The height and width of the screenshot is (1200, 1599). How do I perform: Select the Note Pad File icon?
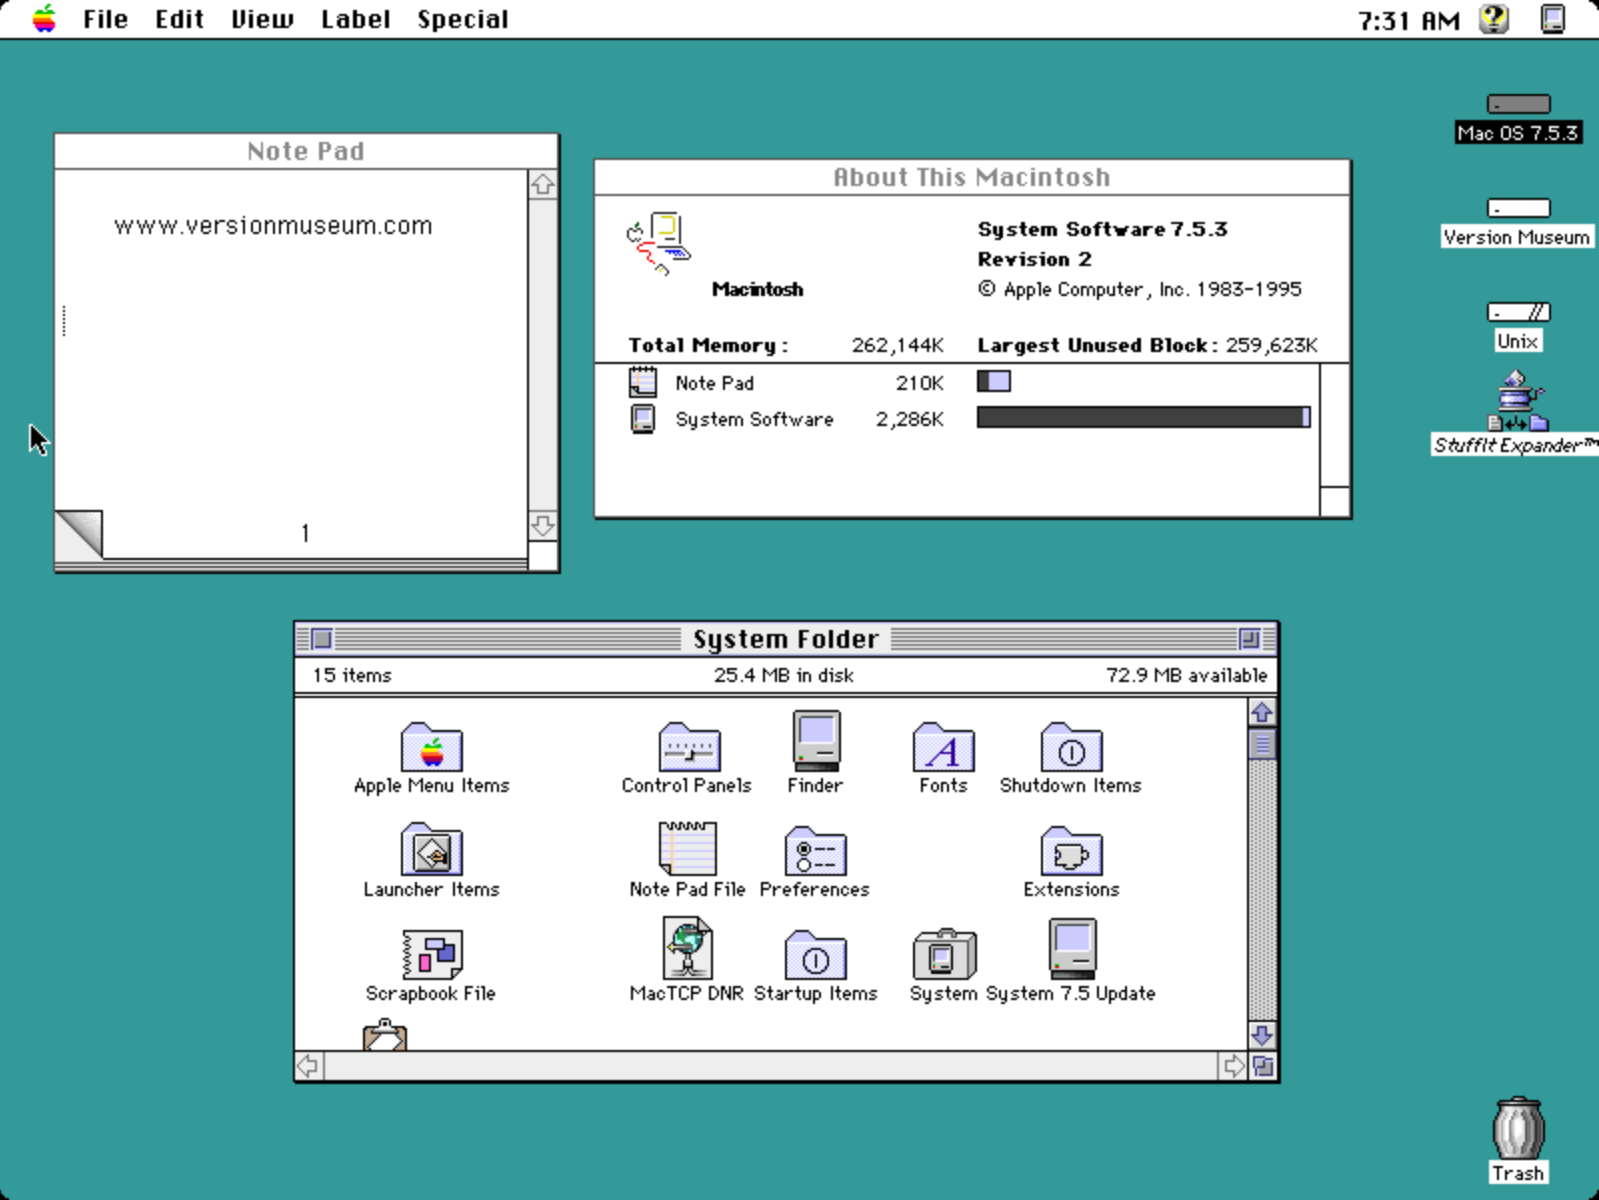point(688,849)
